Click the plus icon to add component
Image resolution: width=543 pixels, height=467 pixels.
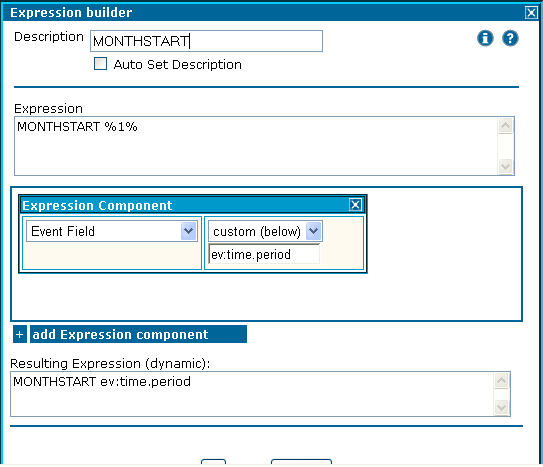click(x=20, y=334)
